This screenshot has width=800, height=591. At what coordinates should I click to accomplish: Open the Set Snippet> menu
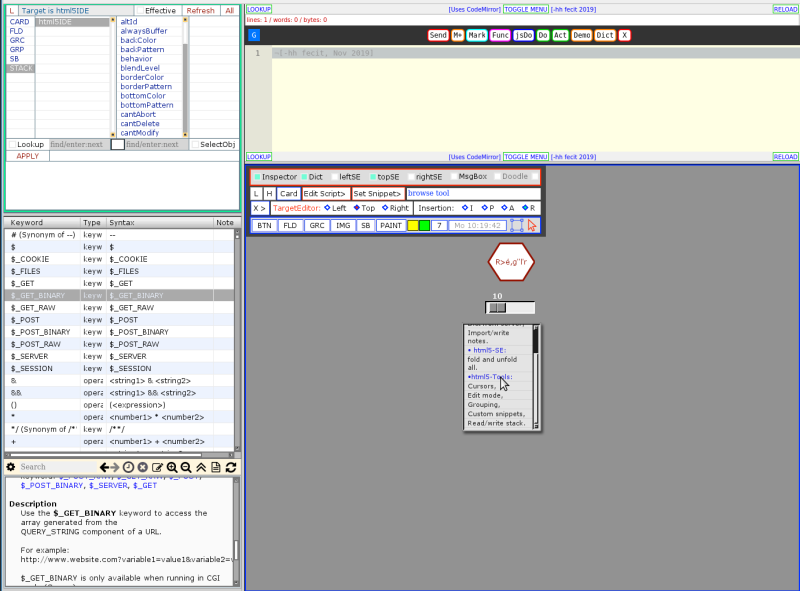click(x=377, y=193)
